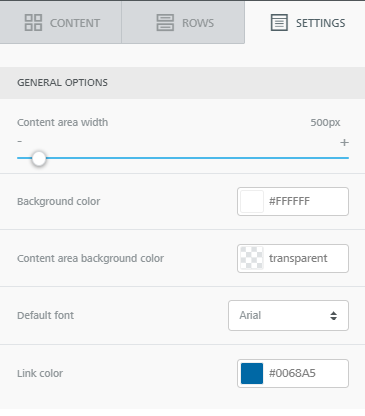
Task: Click the up-down arrows on font selector
Action: click(x=333, y=315)
